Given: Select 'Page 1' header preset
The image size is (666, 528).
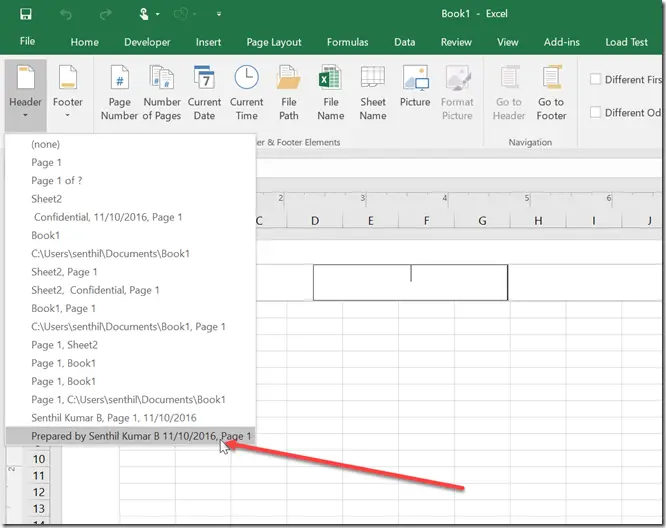Looking at the screenshot, I should click(x=130, y=162).
